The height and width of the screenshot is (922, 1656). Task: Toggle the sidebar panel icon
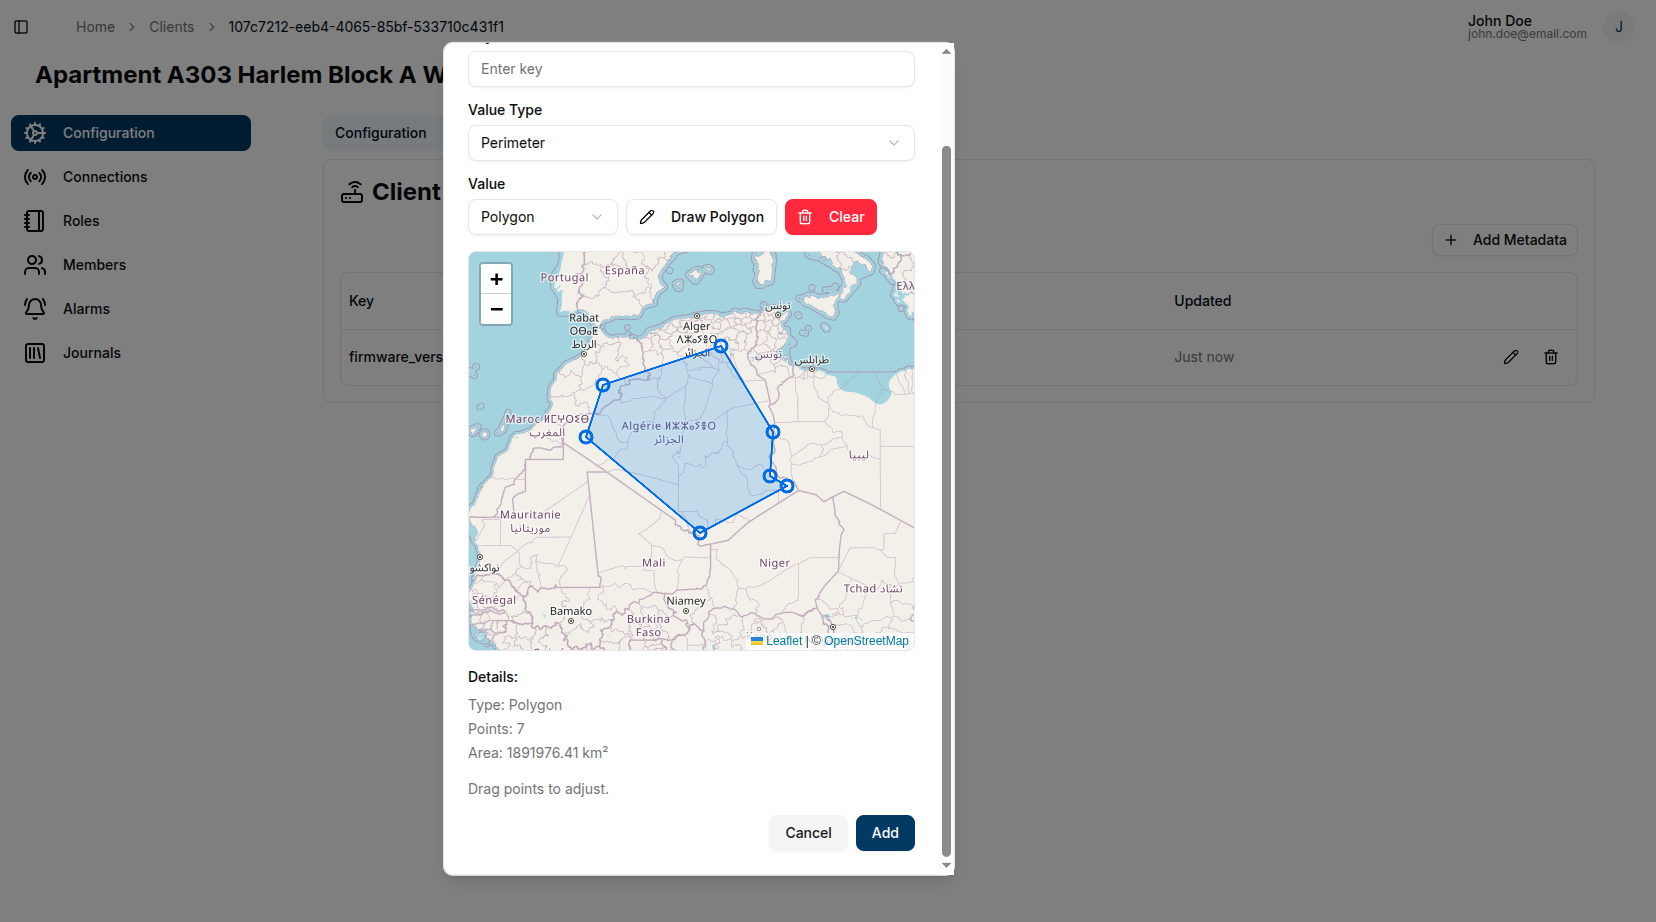pyautogui.click(x=21, y=27)
